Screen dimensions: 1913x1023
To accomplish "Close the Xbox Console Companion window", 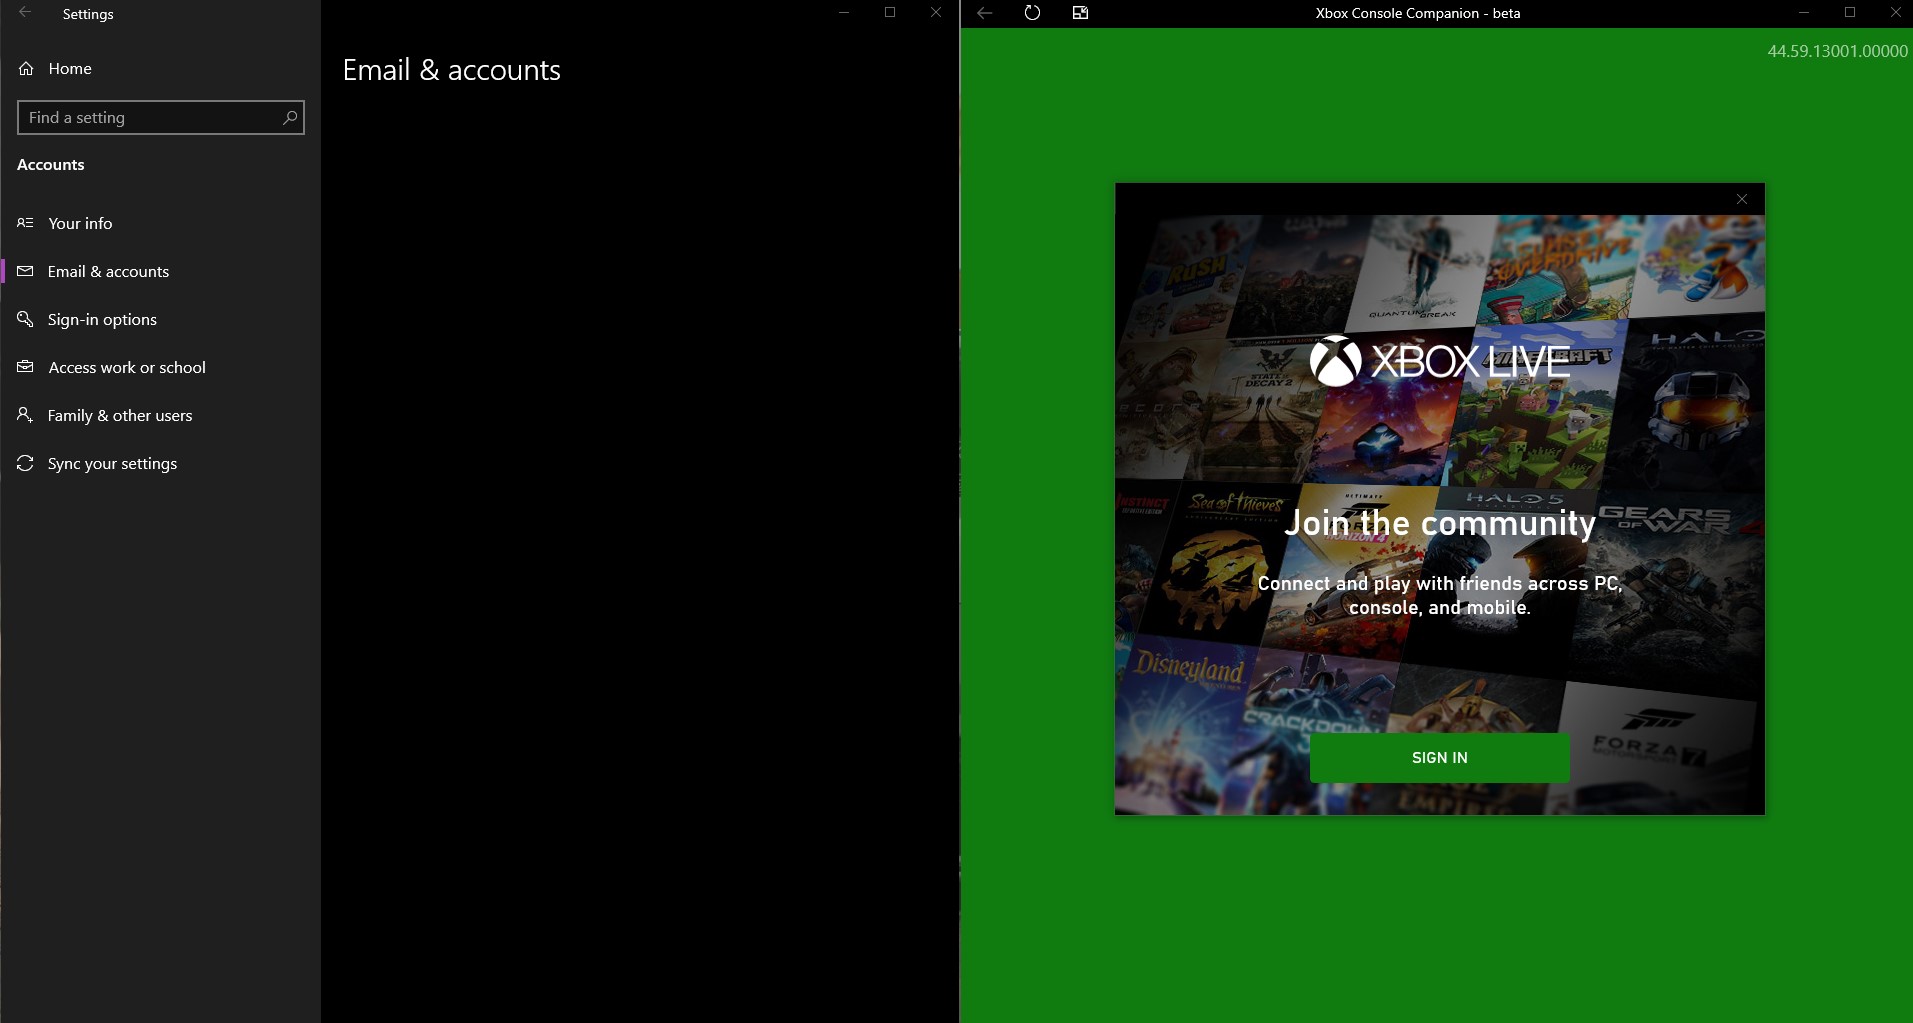I will 1895,13.
